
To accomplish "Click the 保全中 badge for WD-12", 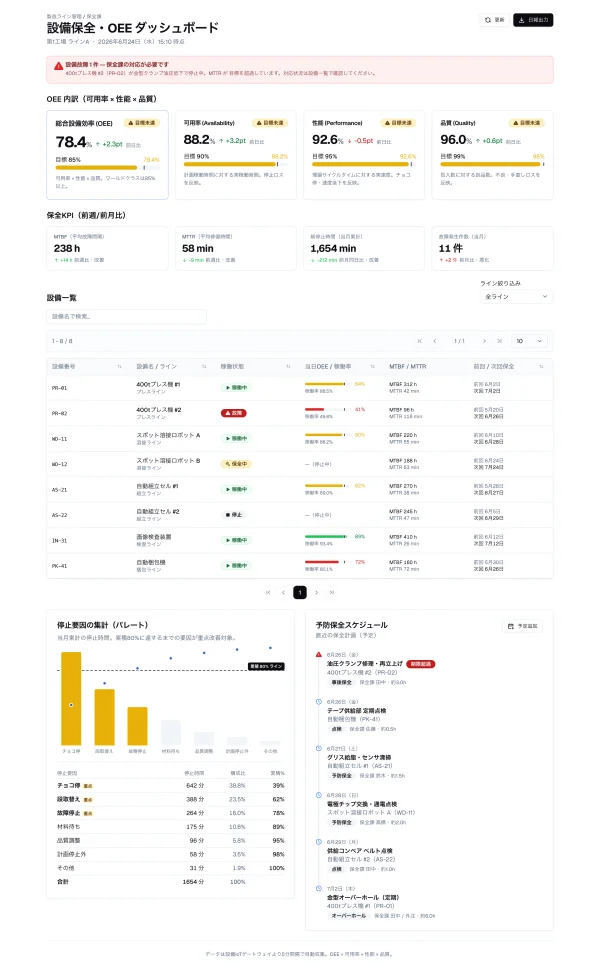I will click(236, 464).
